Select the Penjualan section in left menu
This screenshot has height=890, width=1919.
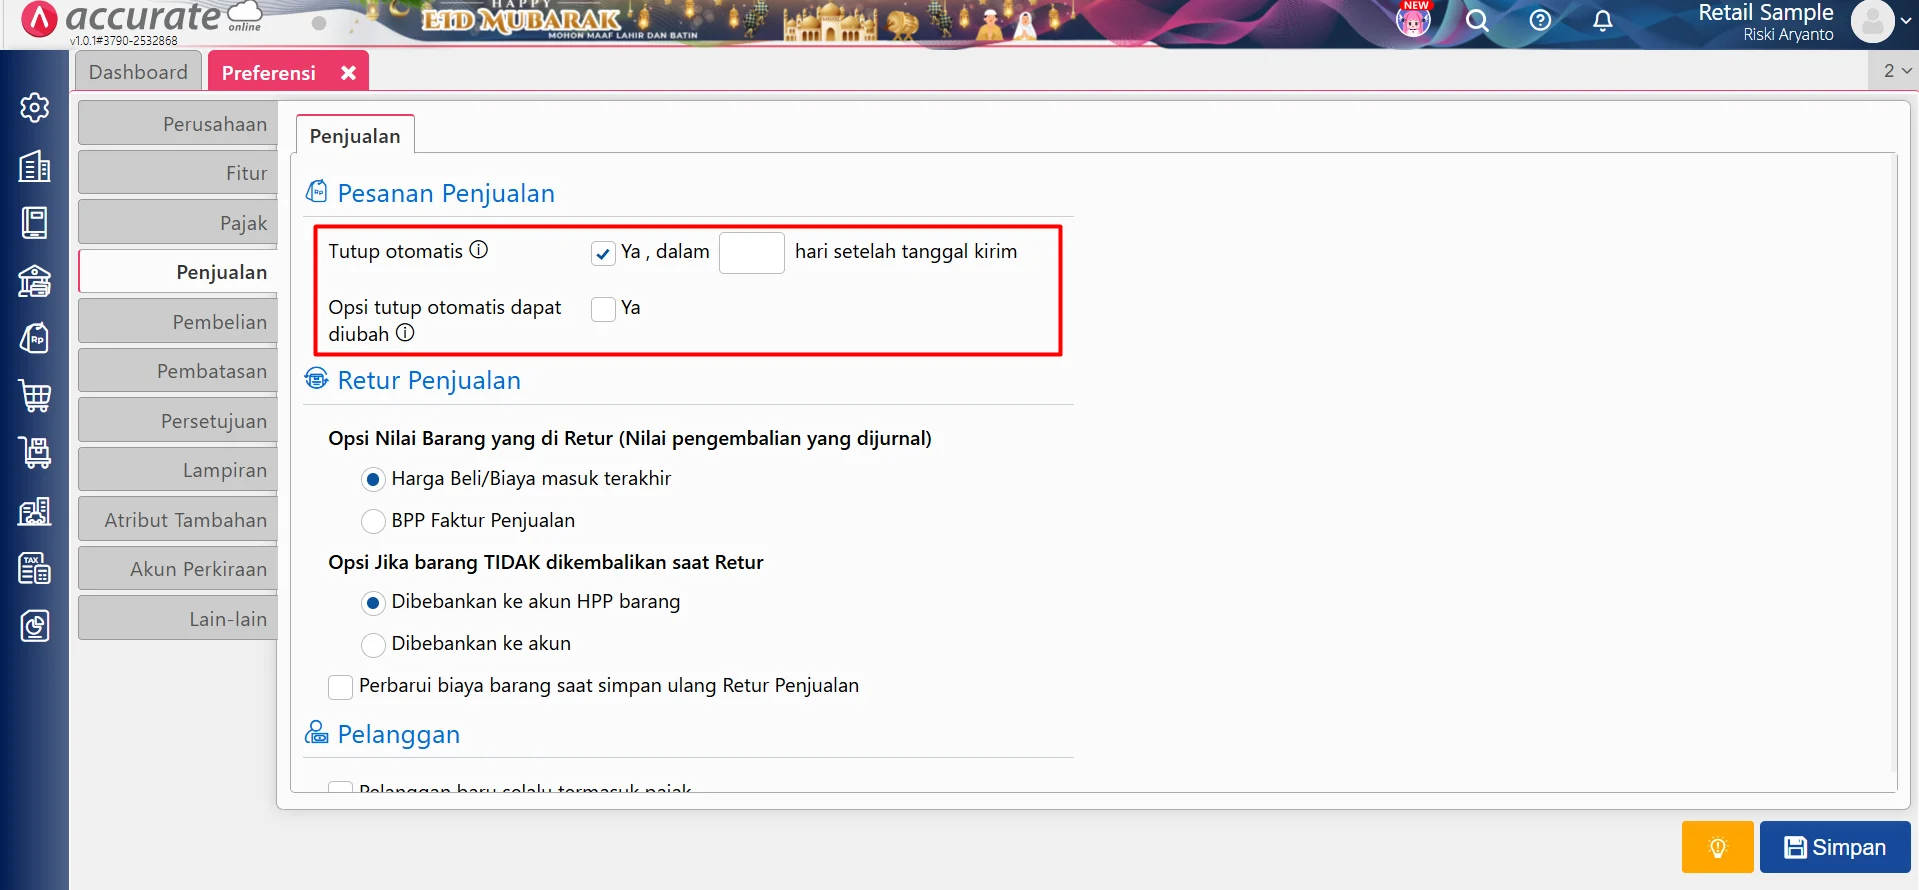[x=178, y=272]
